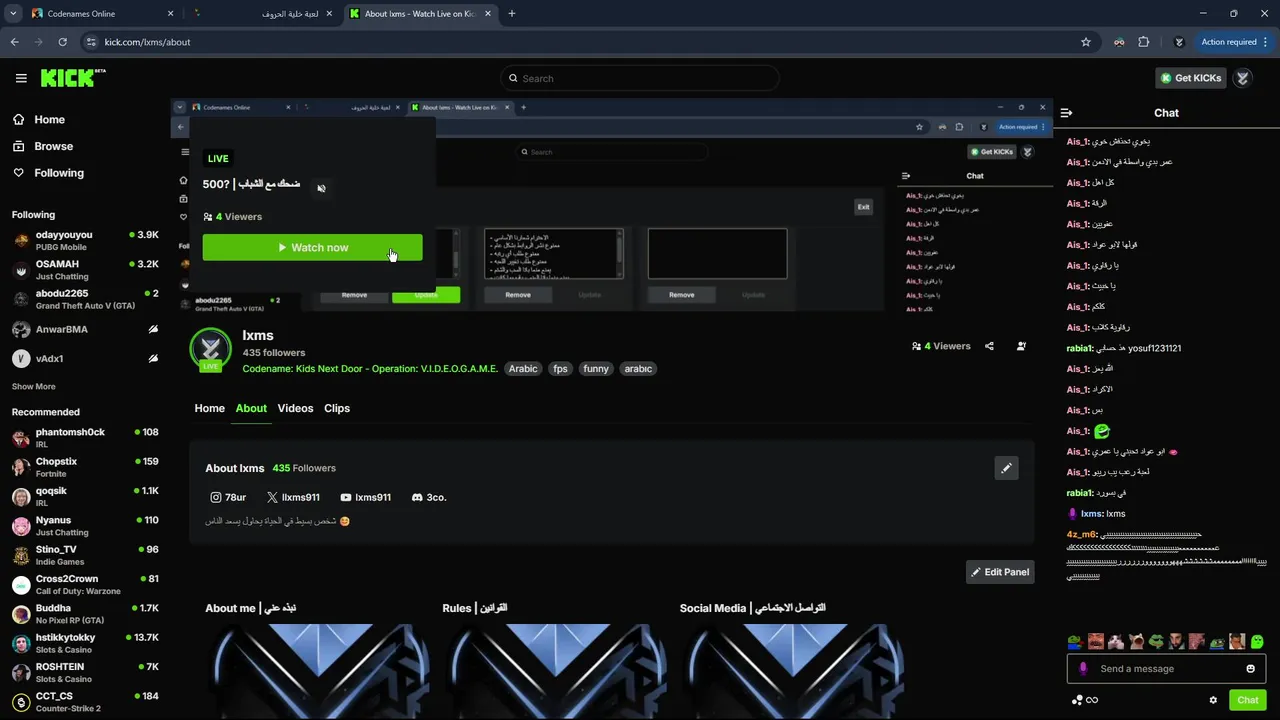Open the Clips tab

point(337,408)
